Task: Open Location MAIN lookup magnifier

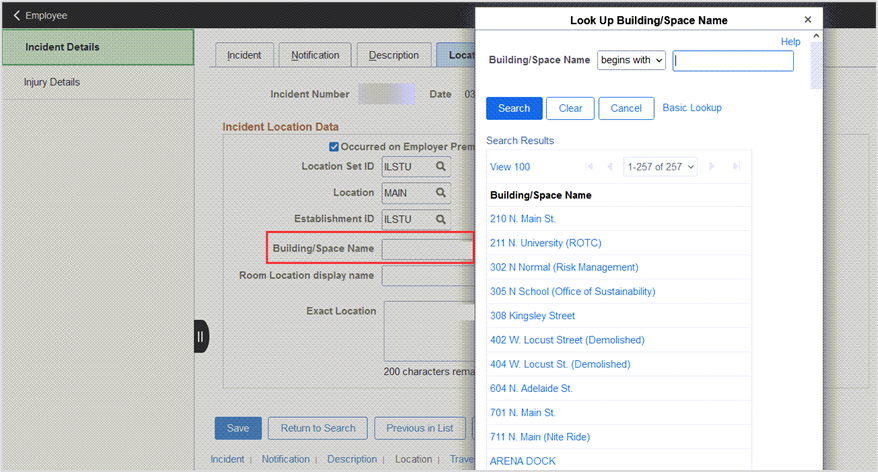Action: click(441, 193)
